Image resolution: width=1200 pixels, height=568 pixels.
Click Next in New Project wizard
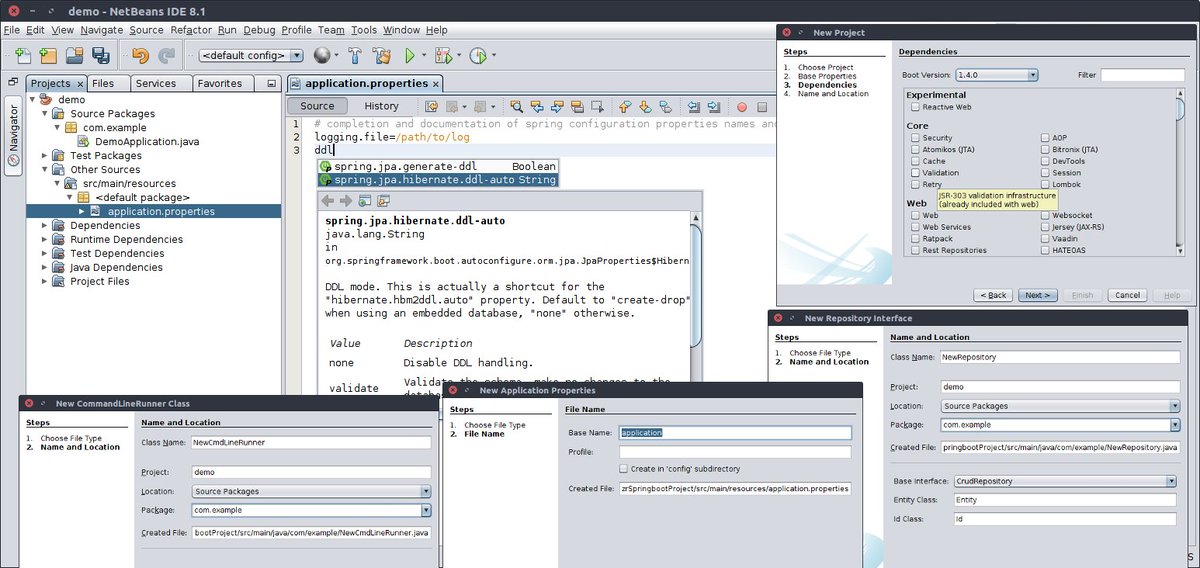pos(1037,295)
